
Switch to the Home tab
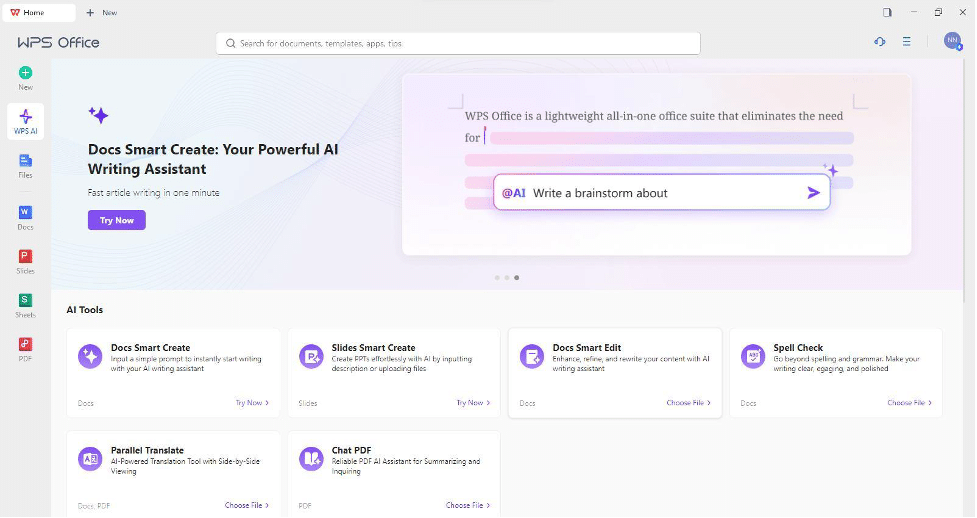tap(39, 12)
